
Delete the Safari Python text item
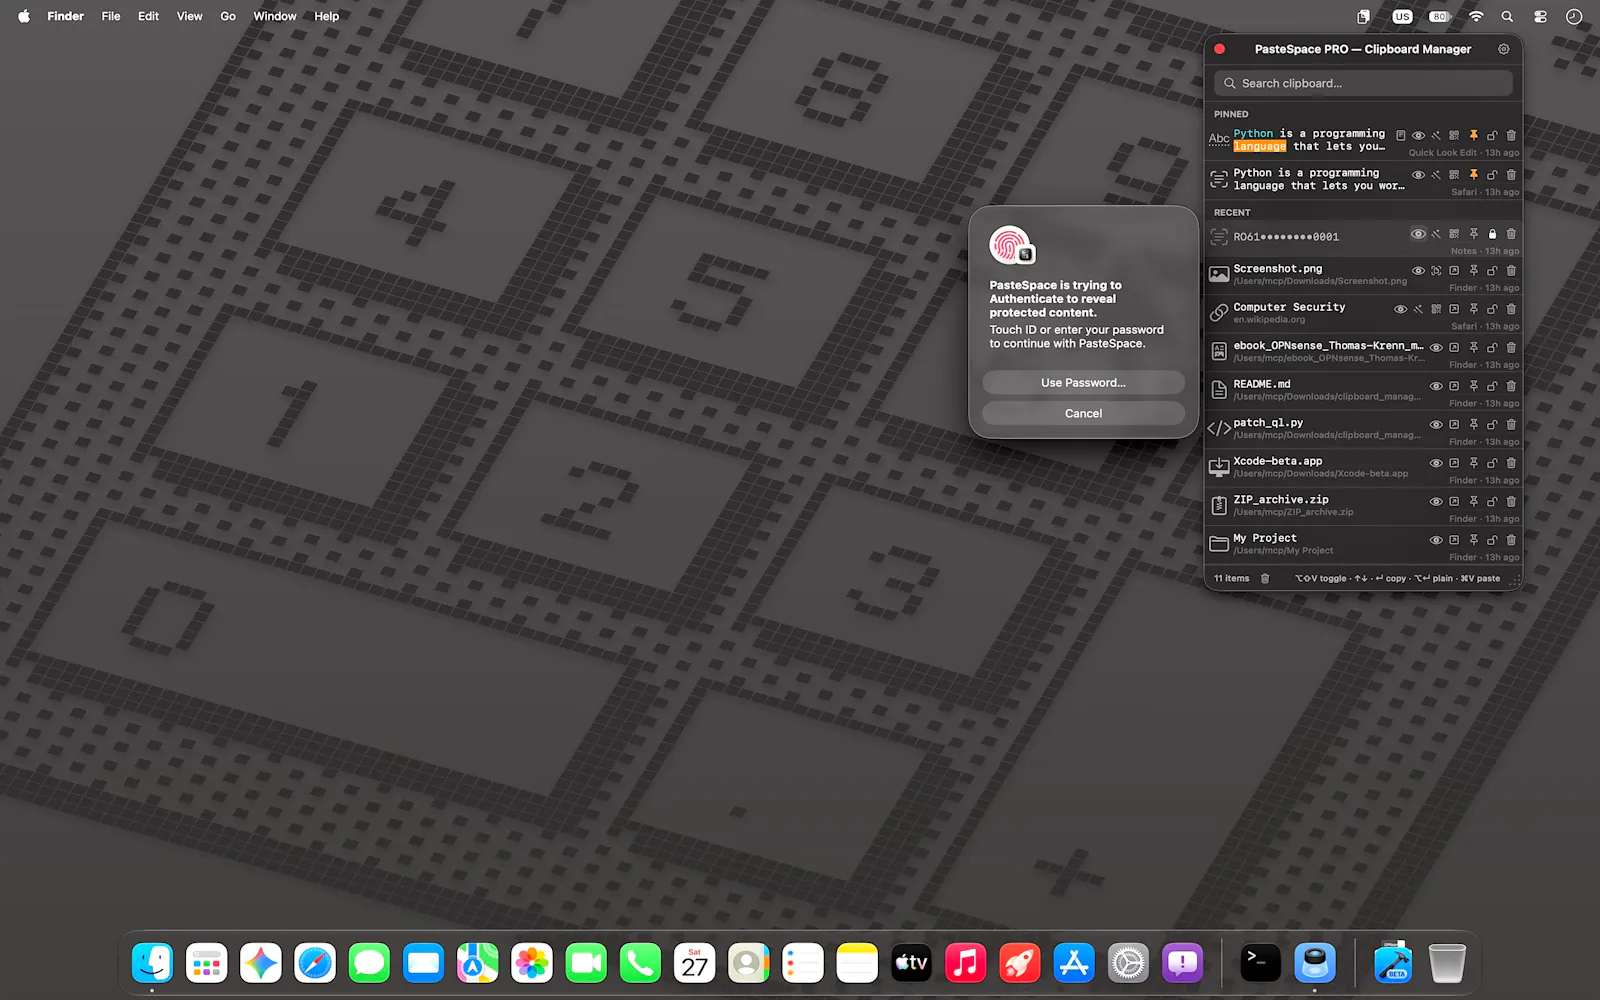[1511, 174]
